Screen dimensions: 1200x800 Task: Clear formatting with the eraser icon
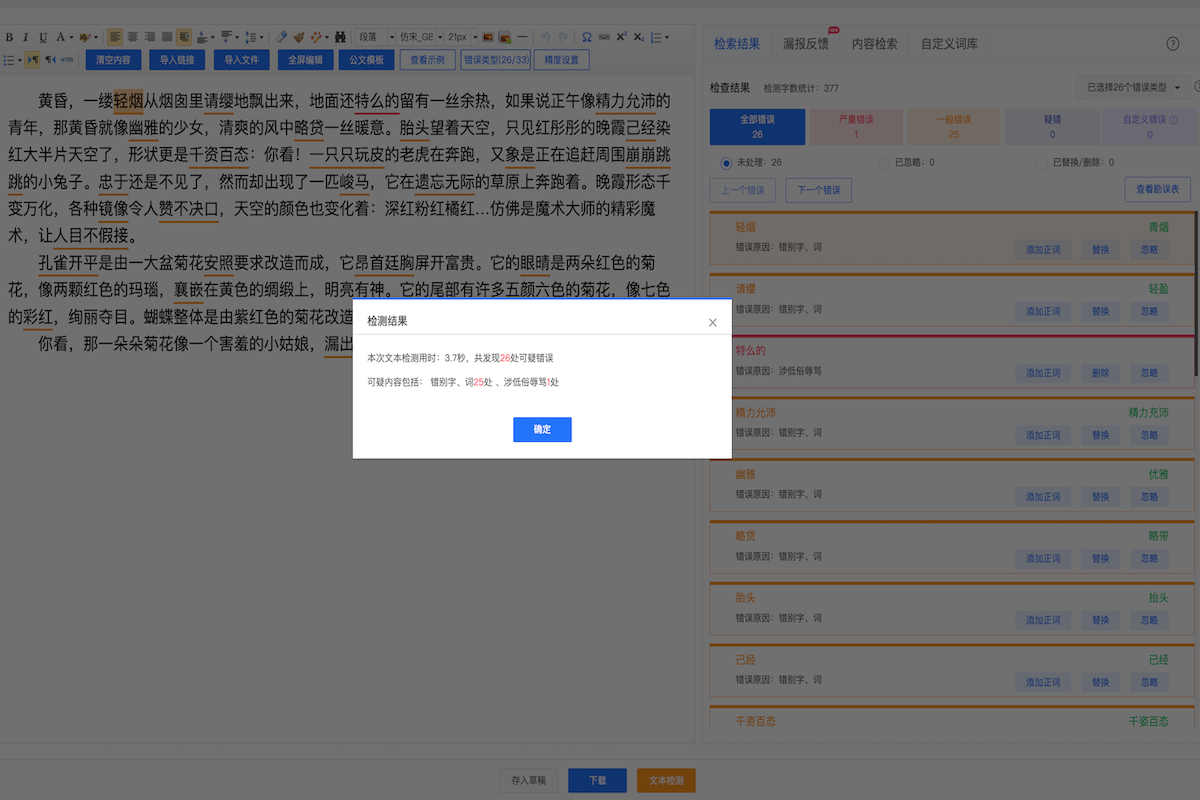pyautogui.click(x=280, y=35)
